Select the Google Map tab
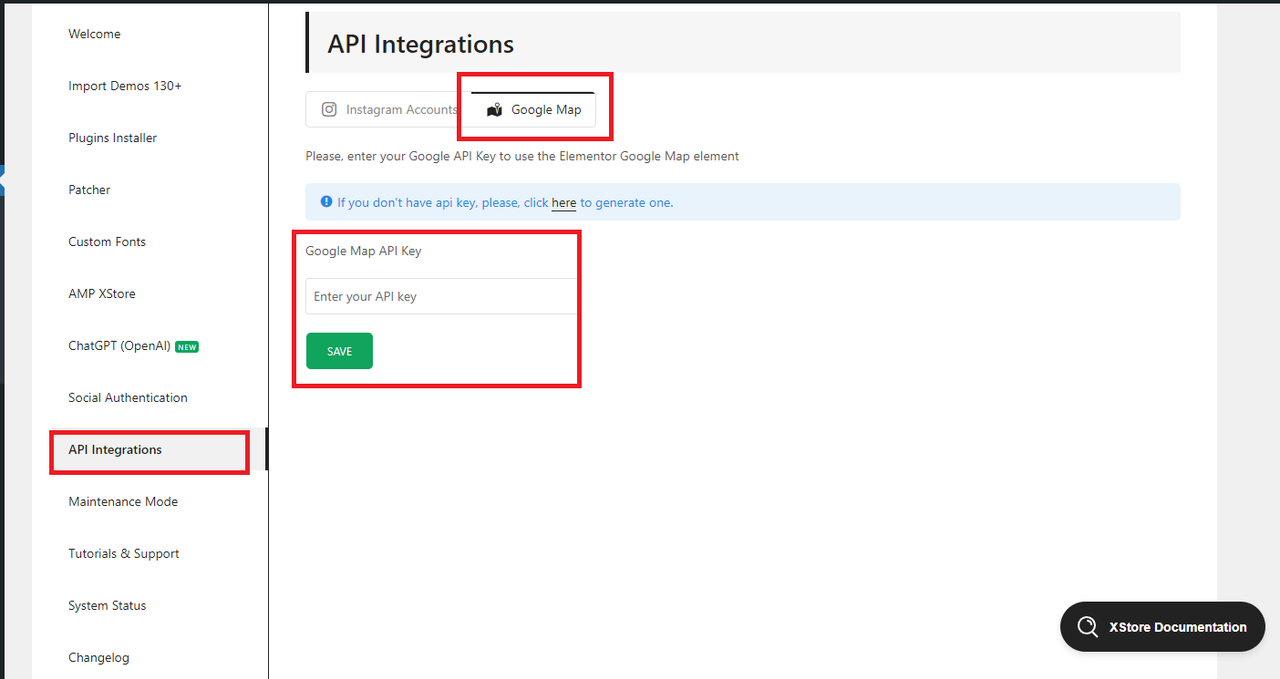The image size is (1280, 679). coord(533,110)
